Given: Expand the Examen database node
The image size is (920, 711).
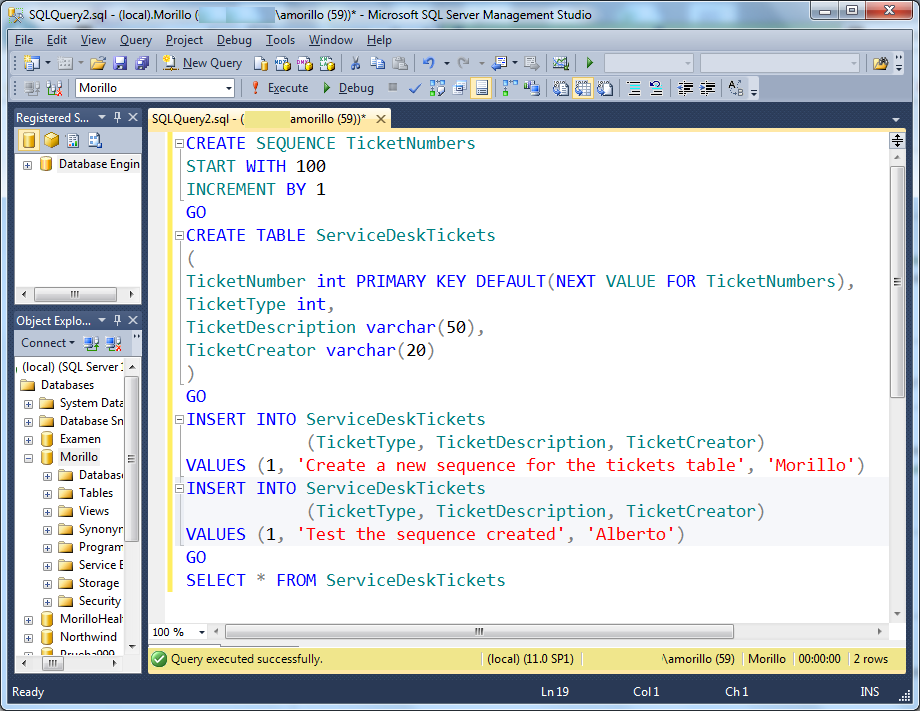Looking at the screenshot, I should point(28,440).
